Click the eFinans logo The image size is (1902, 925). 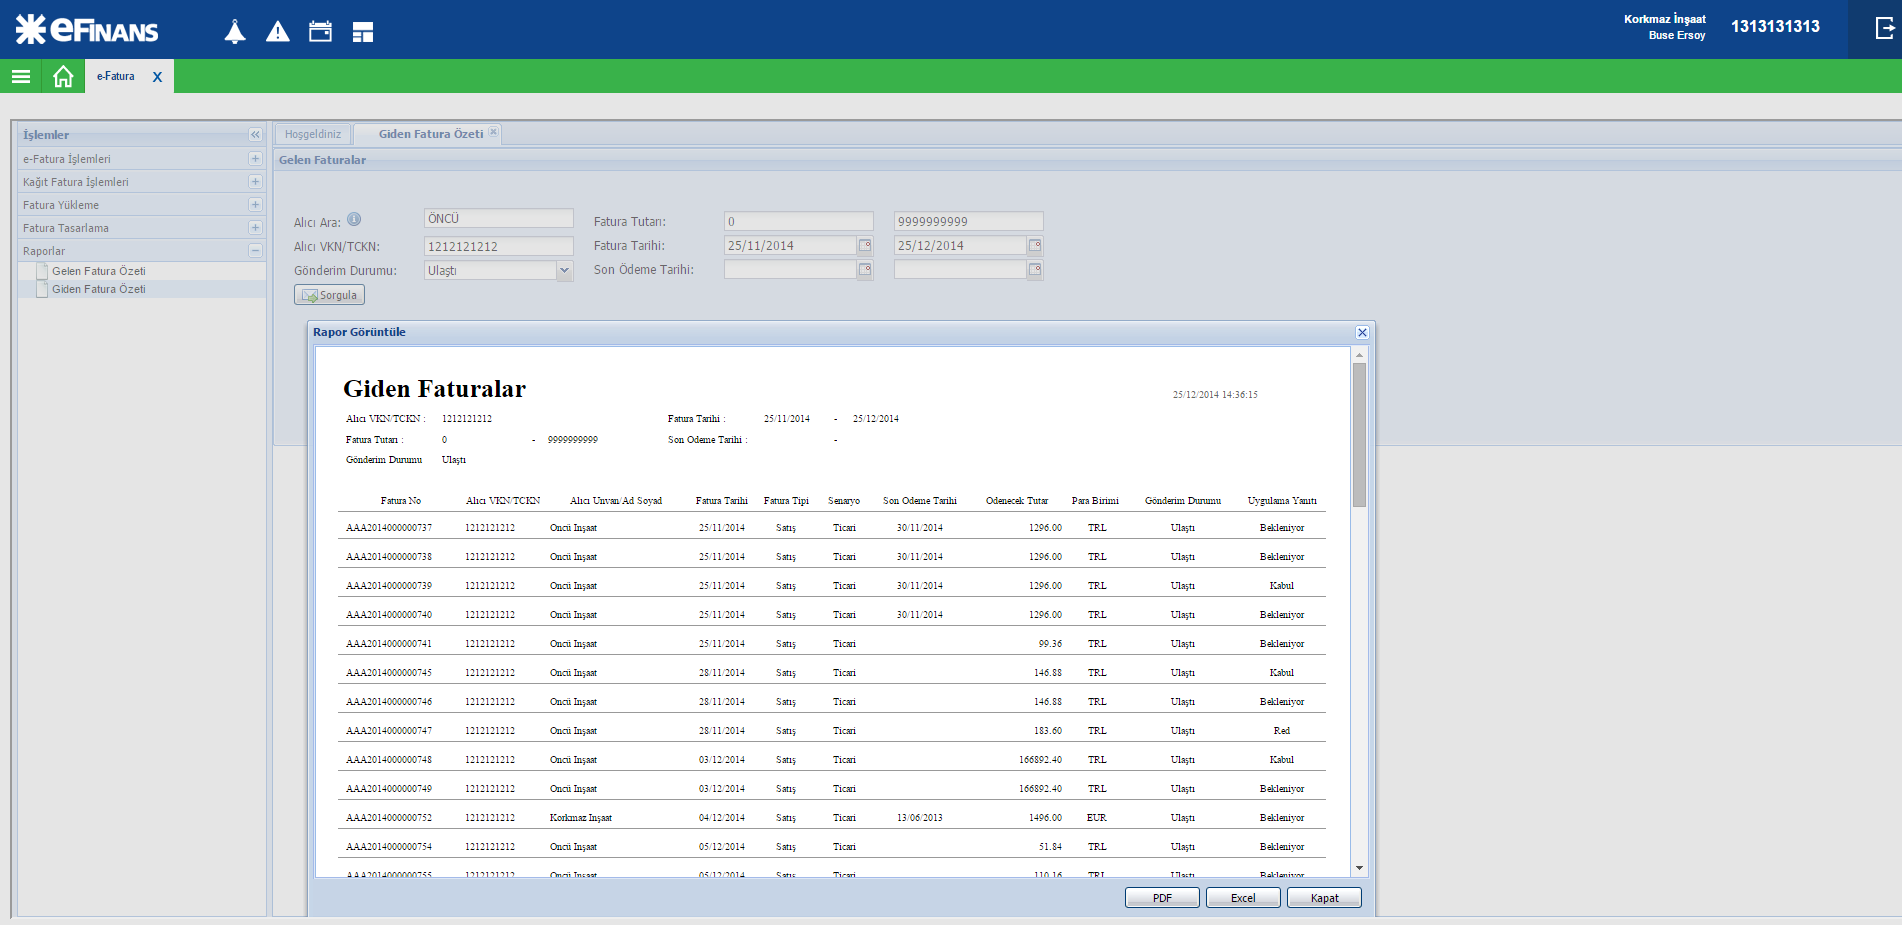coord(87,29)
